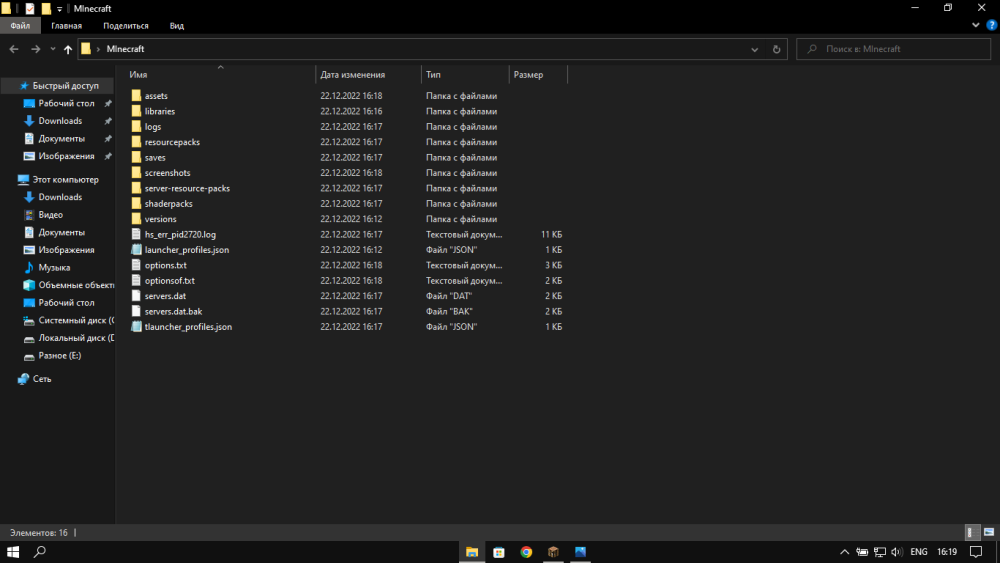Open Google Chrome from the taskbar
The image size is (1000, 563).
pyautogui.click(x=526, y=552)
